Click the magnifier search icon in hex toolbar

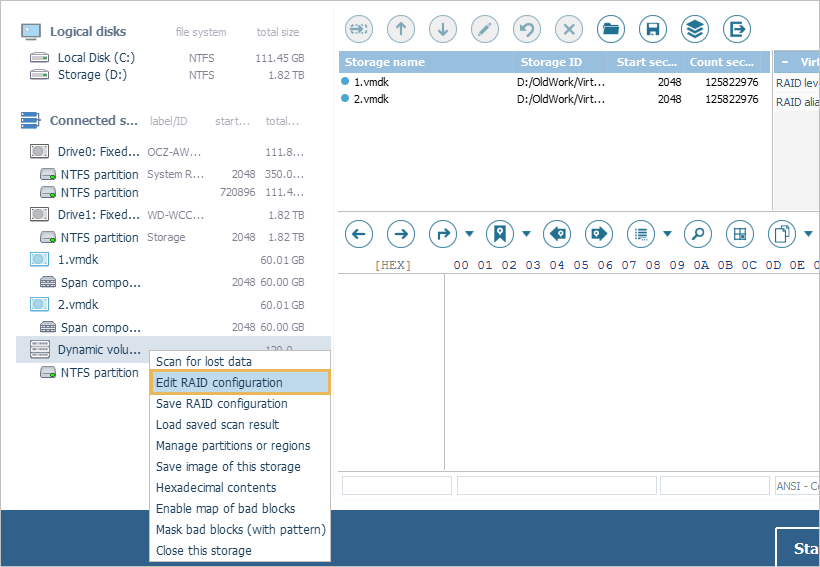tap(698, 234)
